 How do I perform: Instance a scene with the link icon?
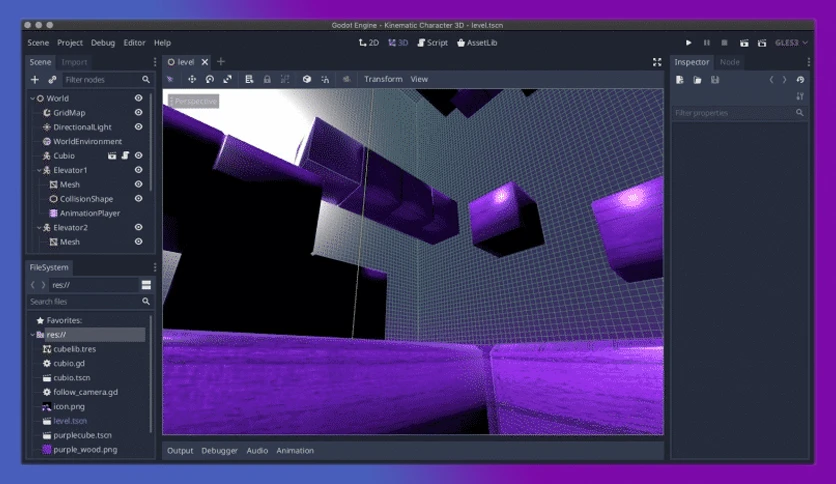52,79
